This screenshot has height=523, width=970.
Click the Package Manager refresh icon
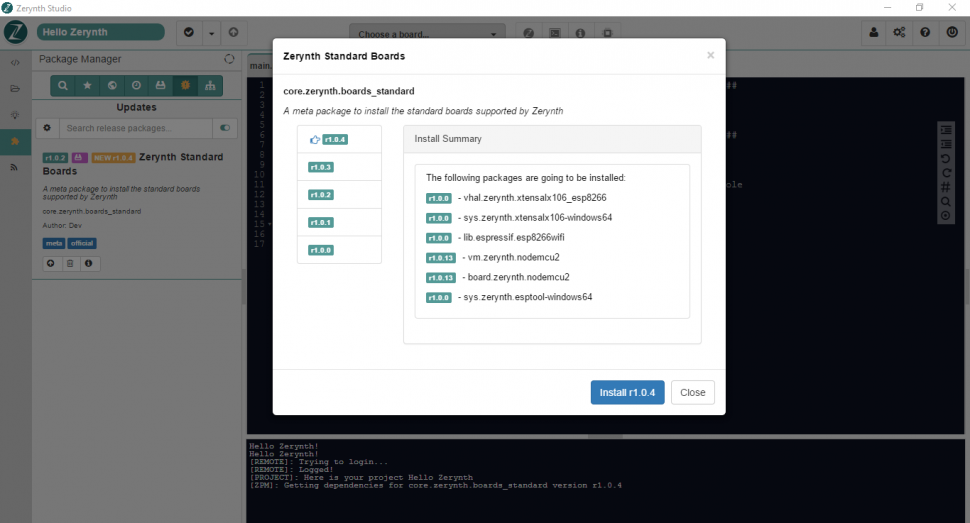(230, 59)
